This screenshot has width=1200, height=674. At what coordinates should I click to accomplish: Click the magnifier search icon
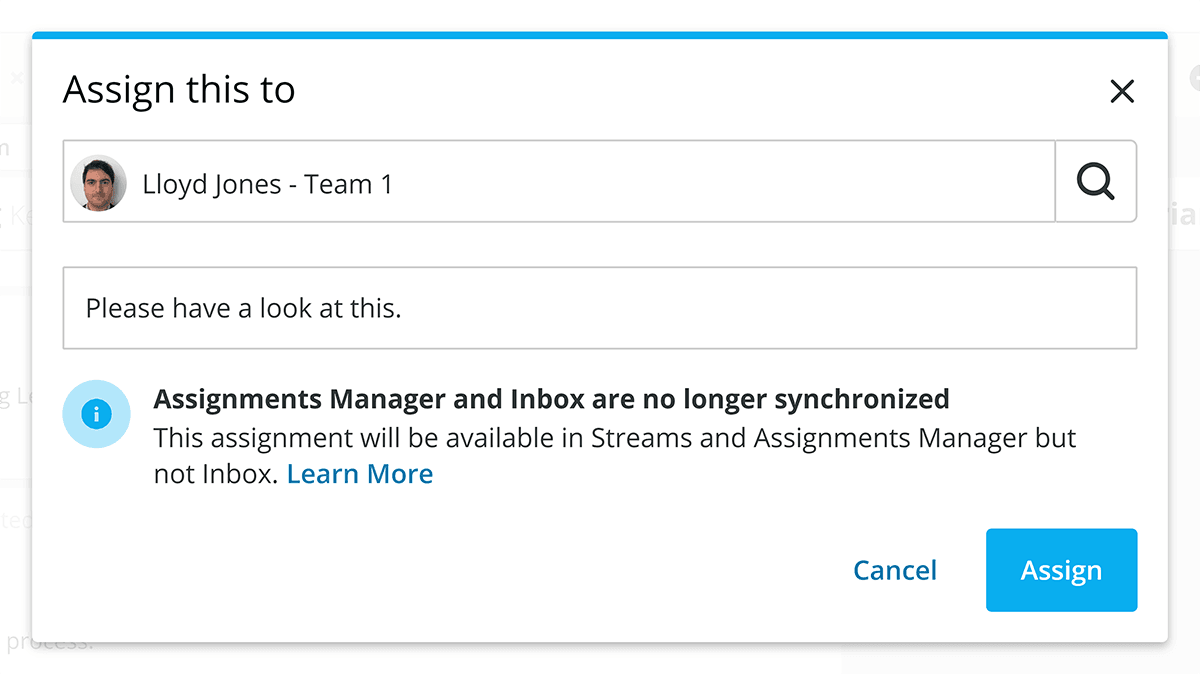1096,181
